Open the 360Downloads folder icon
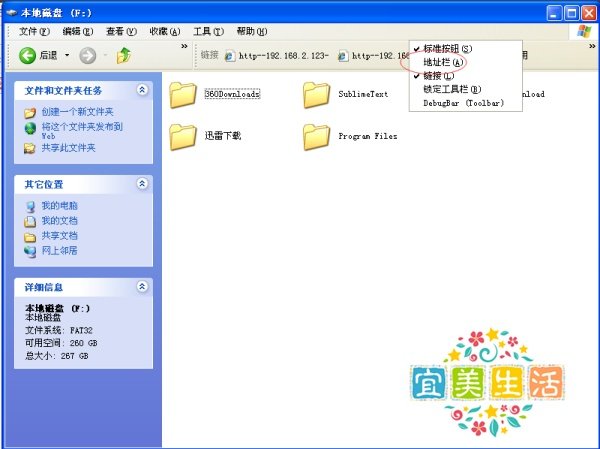This screenshot has height=449, width=600. pyautogui.click(x=183, y=95)
